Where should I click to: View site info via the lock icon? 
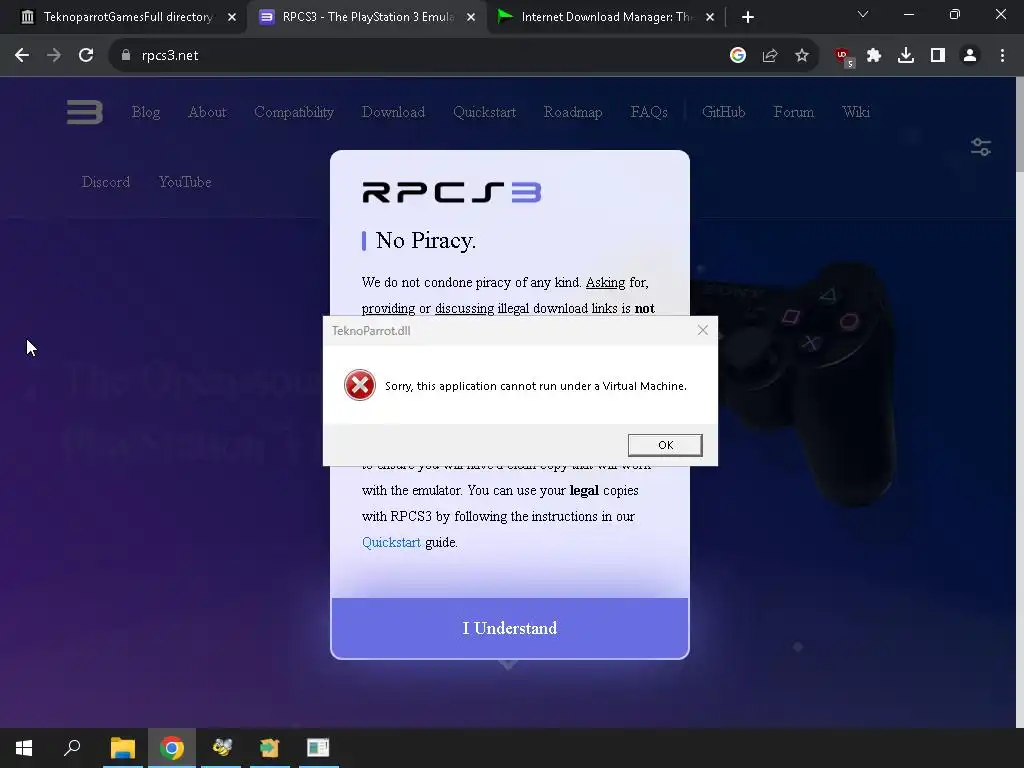pyautogui.click(x=126, y=56)
